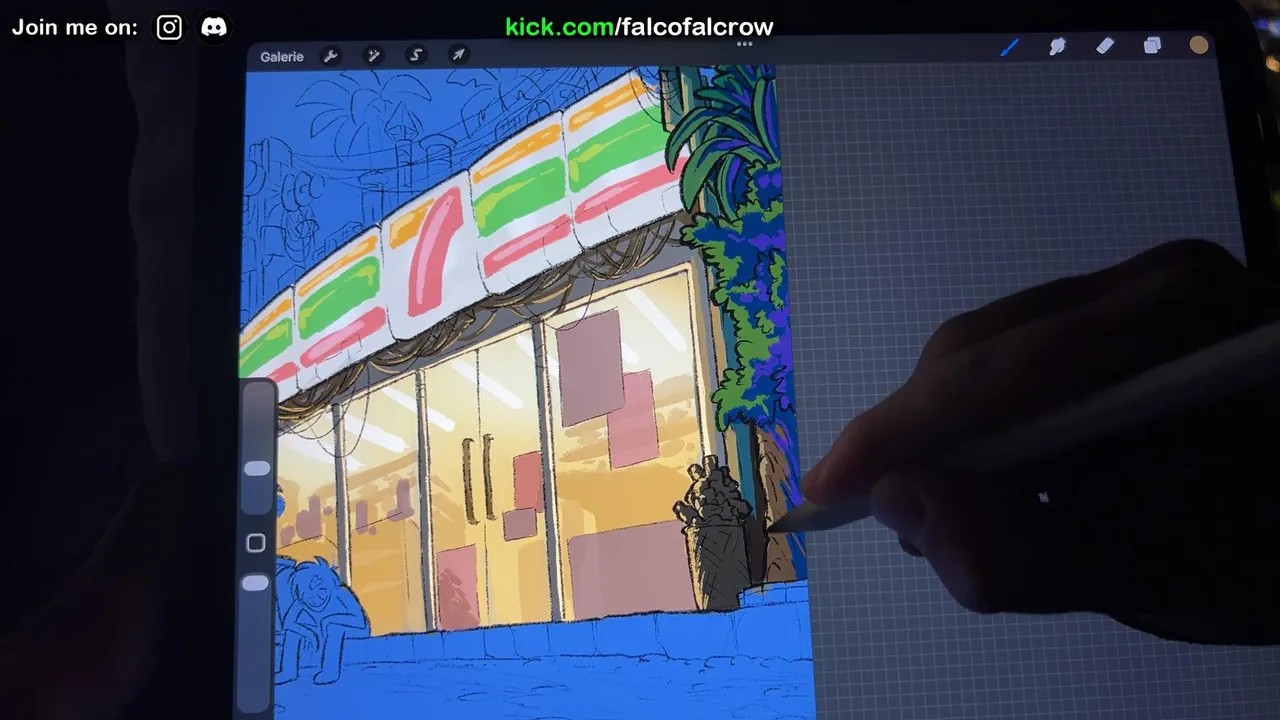This screenshot has width=1280, height=720.
Task: Open the Layers panel icon
Action: click(1152, 45)
